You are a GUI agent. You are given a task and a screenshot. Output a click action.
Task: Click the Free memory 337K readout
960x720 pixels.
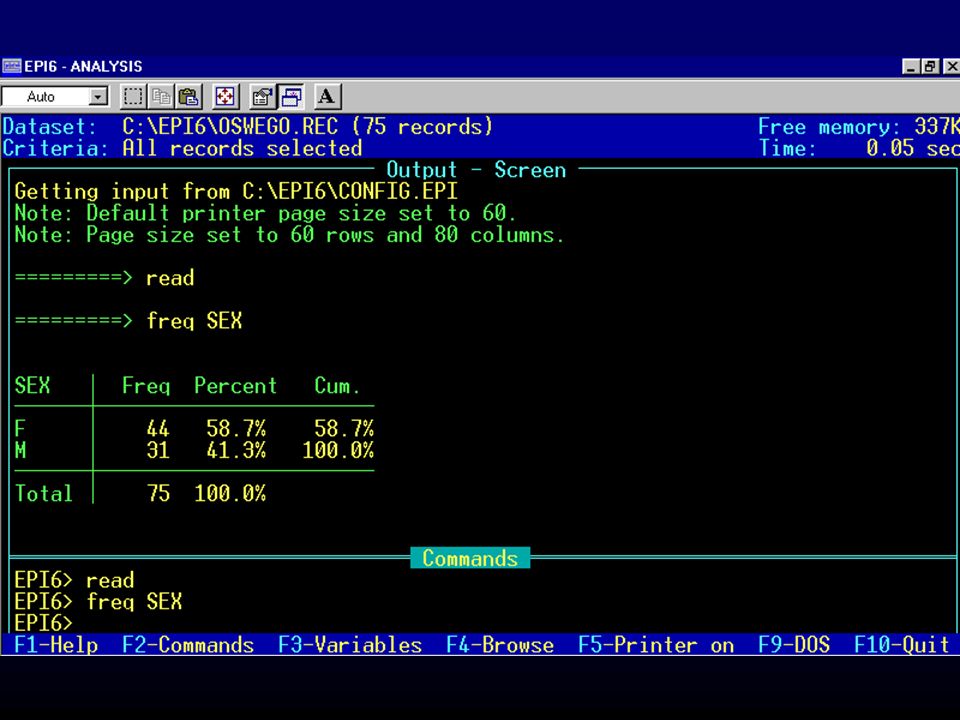coord(858,126)
